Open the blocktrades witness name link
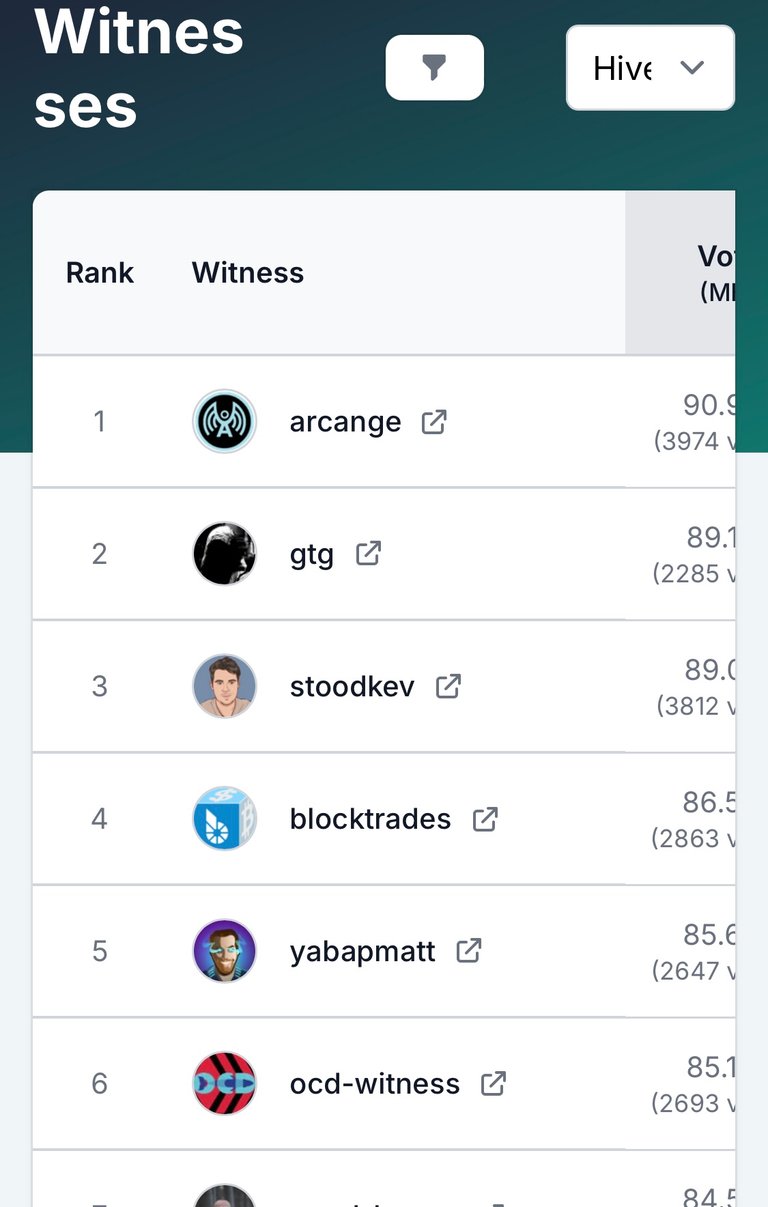Viewport: 768px width, 1207px height. (370, 819)
